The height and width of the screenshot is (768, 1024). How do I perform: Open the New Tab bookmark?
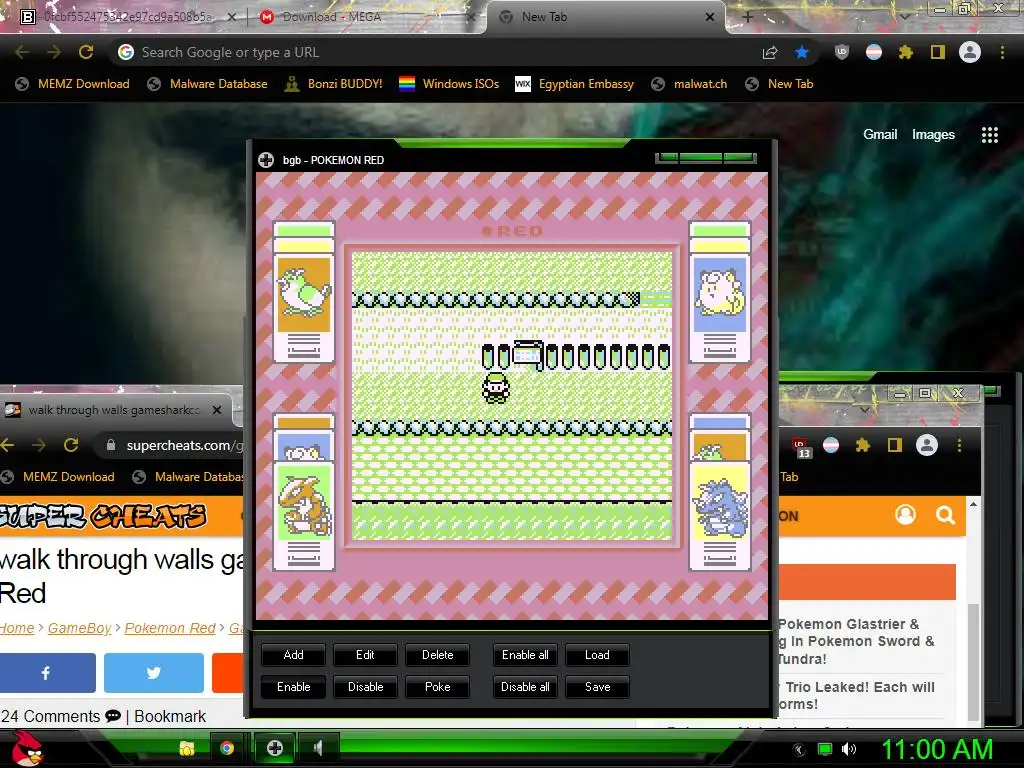(779, 84)
